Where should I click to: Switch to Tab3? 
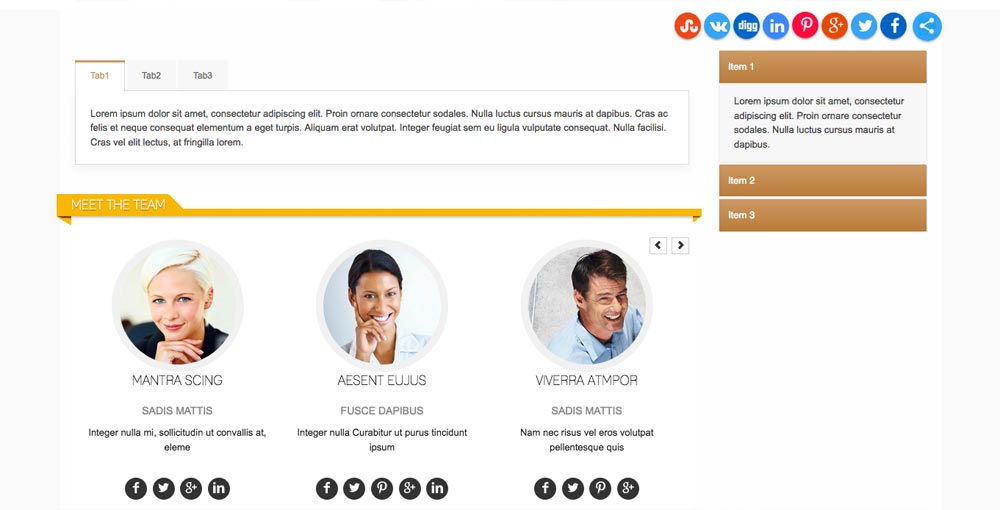203,75
